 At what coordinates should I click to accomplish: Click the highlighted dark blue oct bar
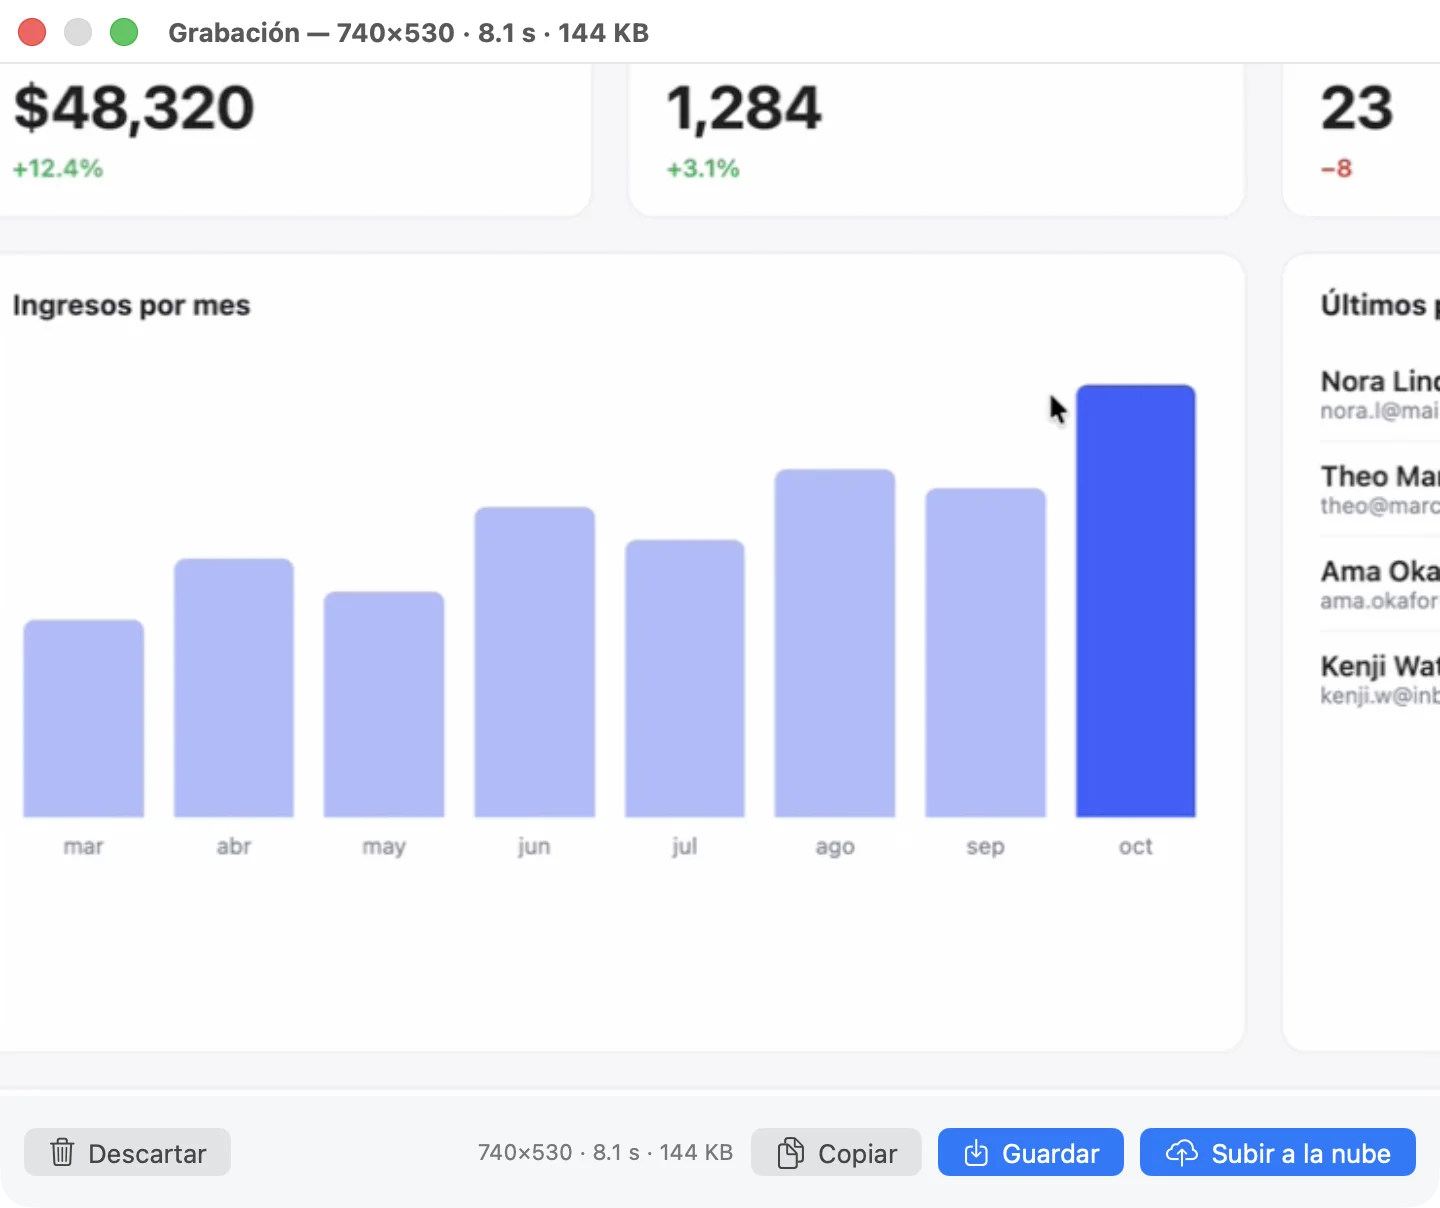point(1136,601)
